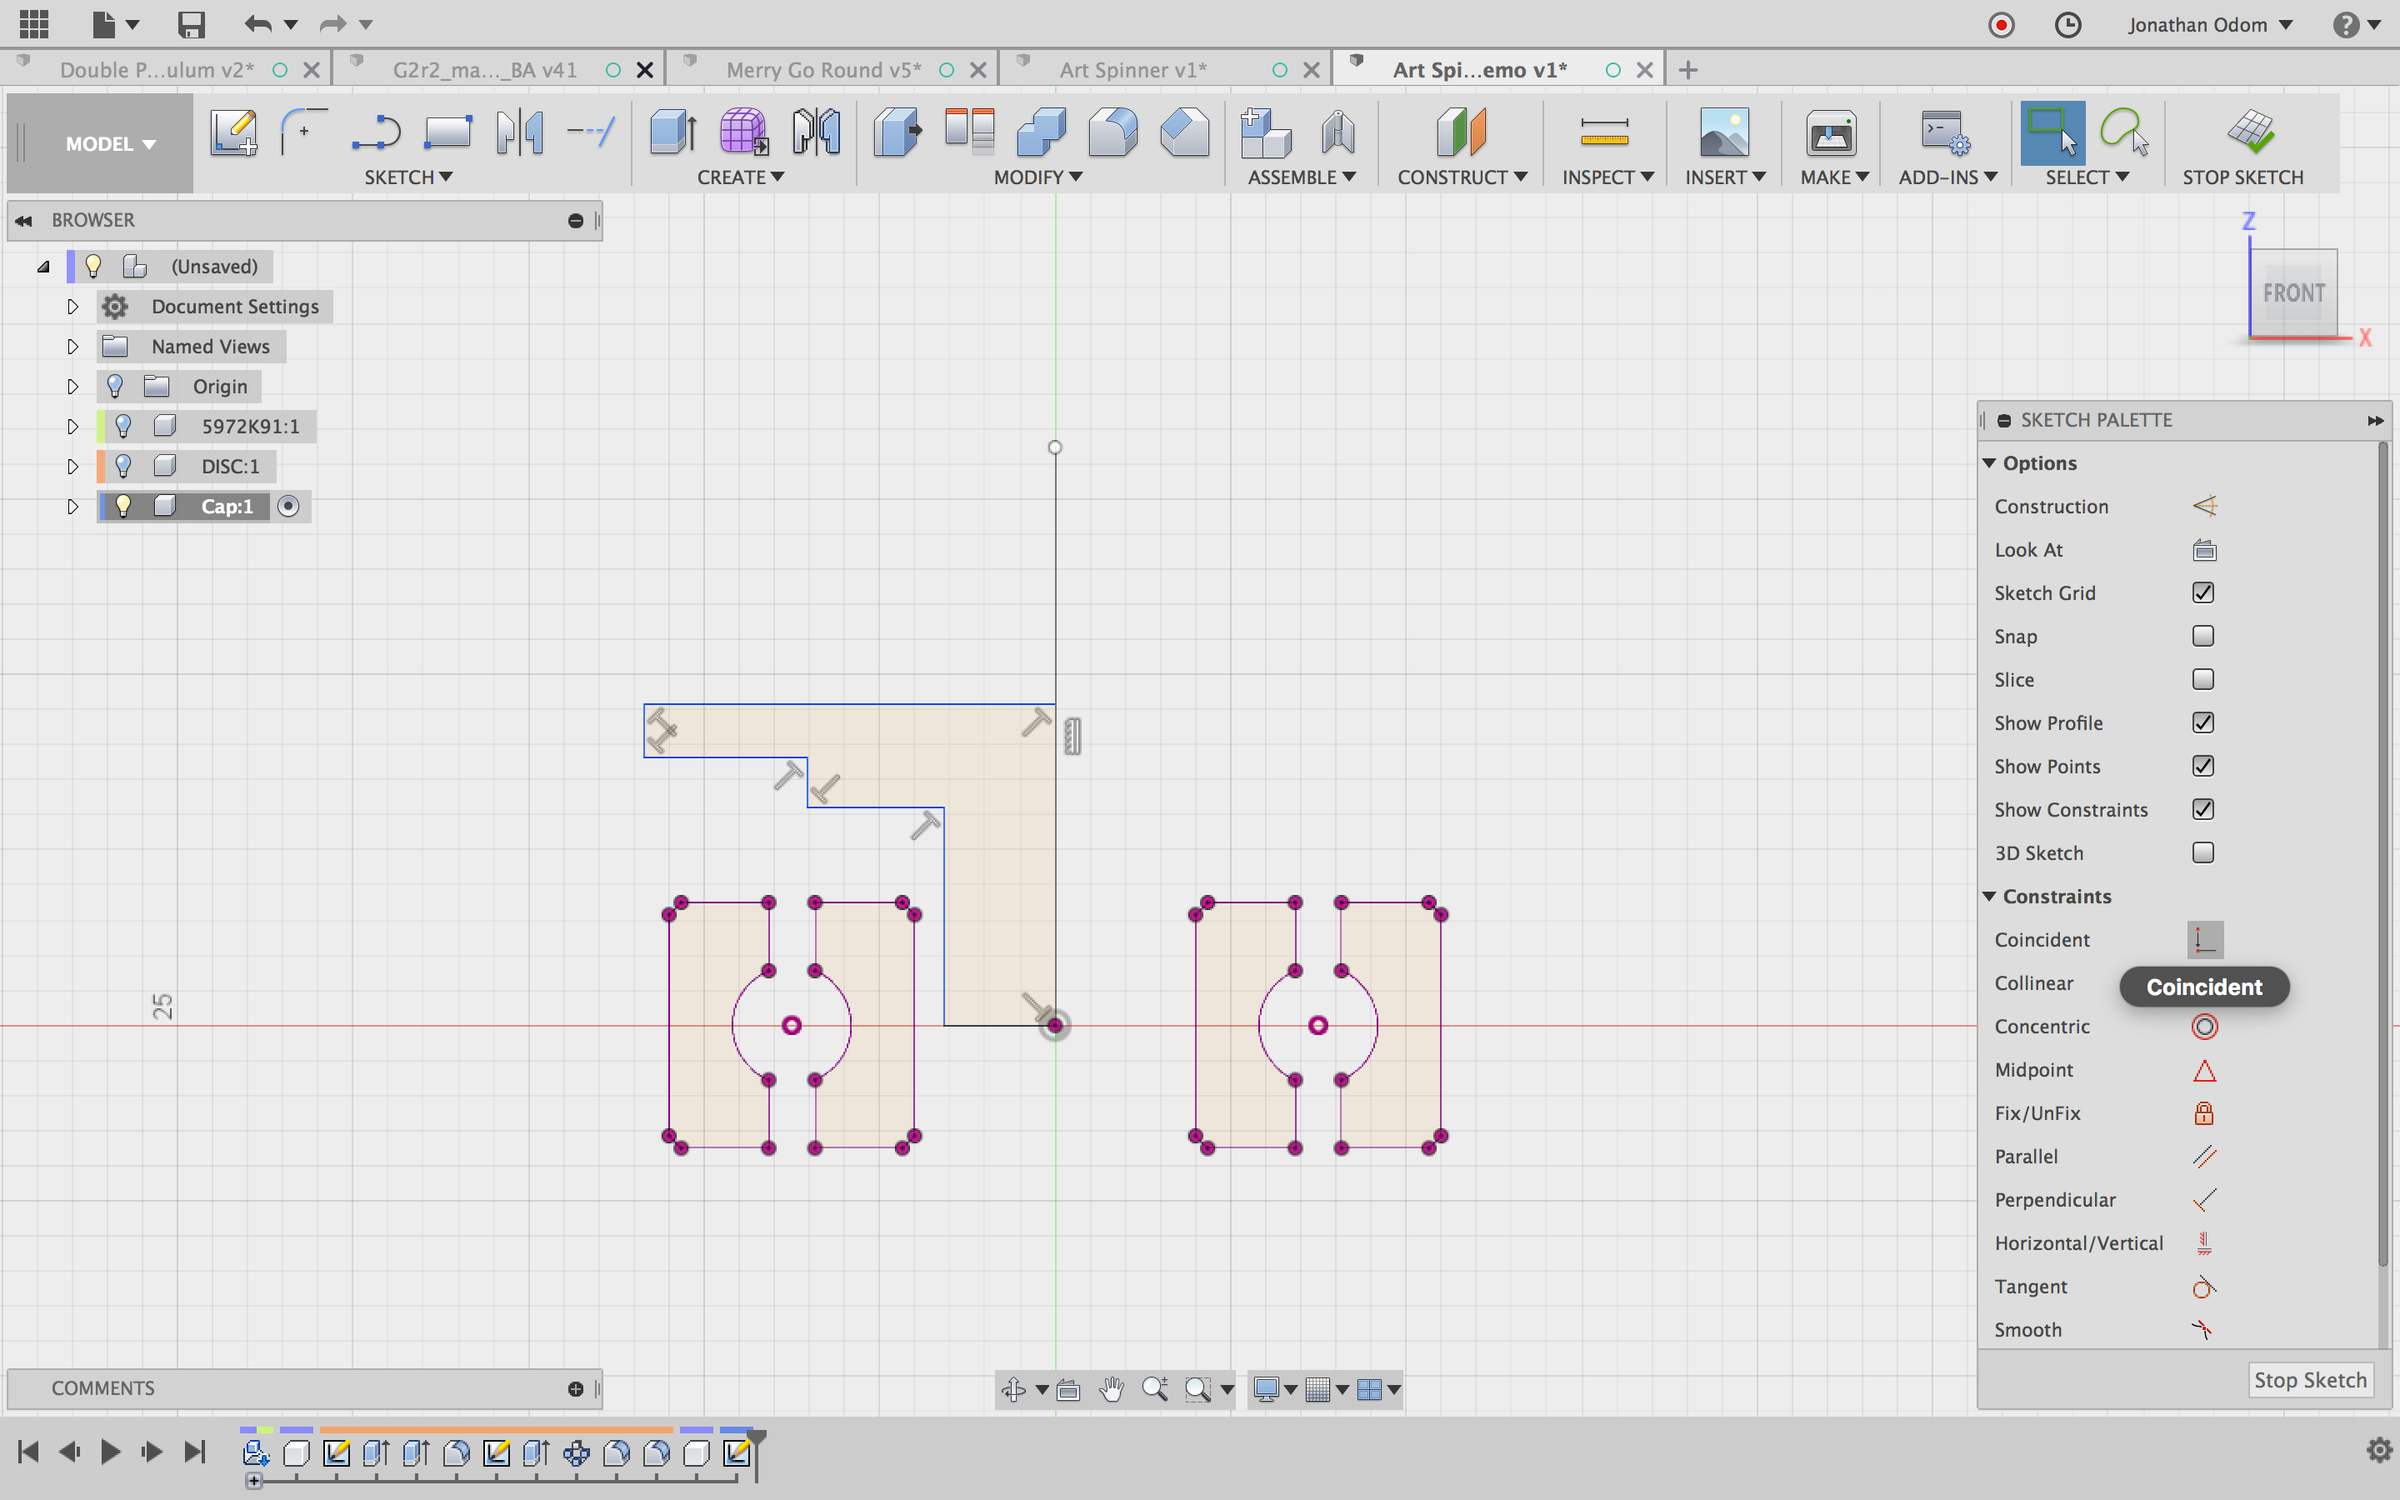Screen dimensions: 2400x1500
Task: Click the Measure ruler icon under Inspect
Action: (1604, 133)
